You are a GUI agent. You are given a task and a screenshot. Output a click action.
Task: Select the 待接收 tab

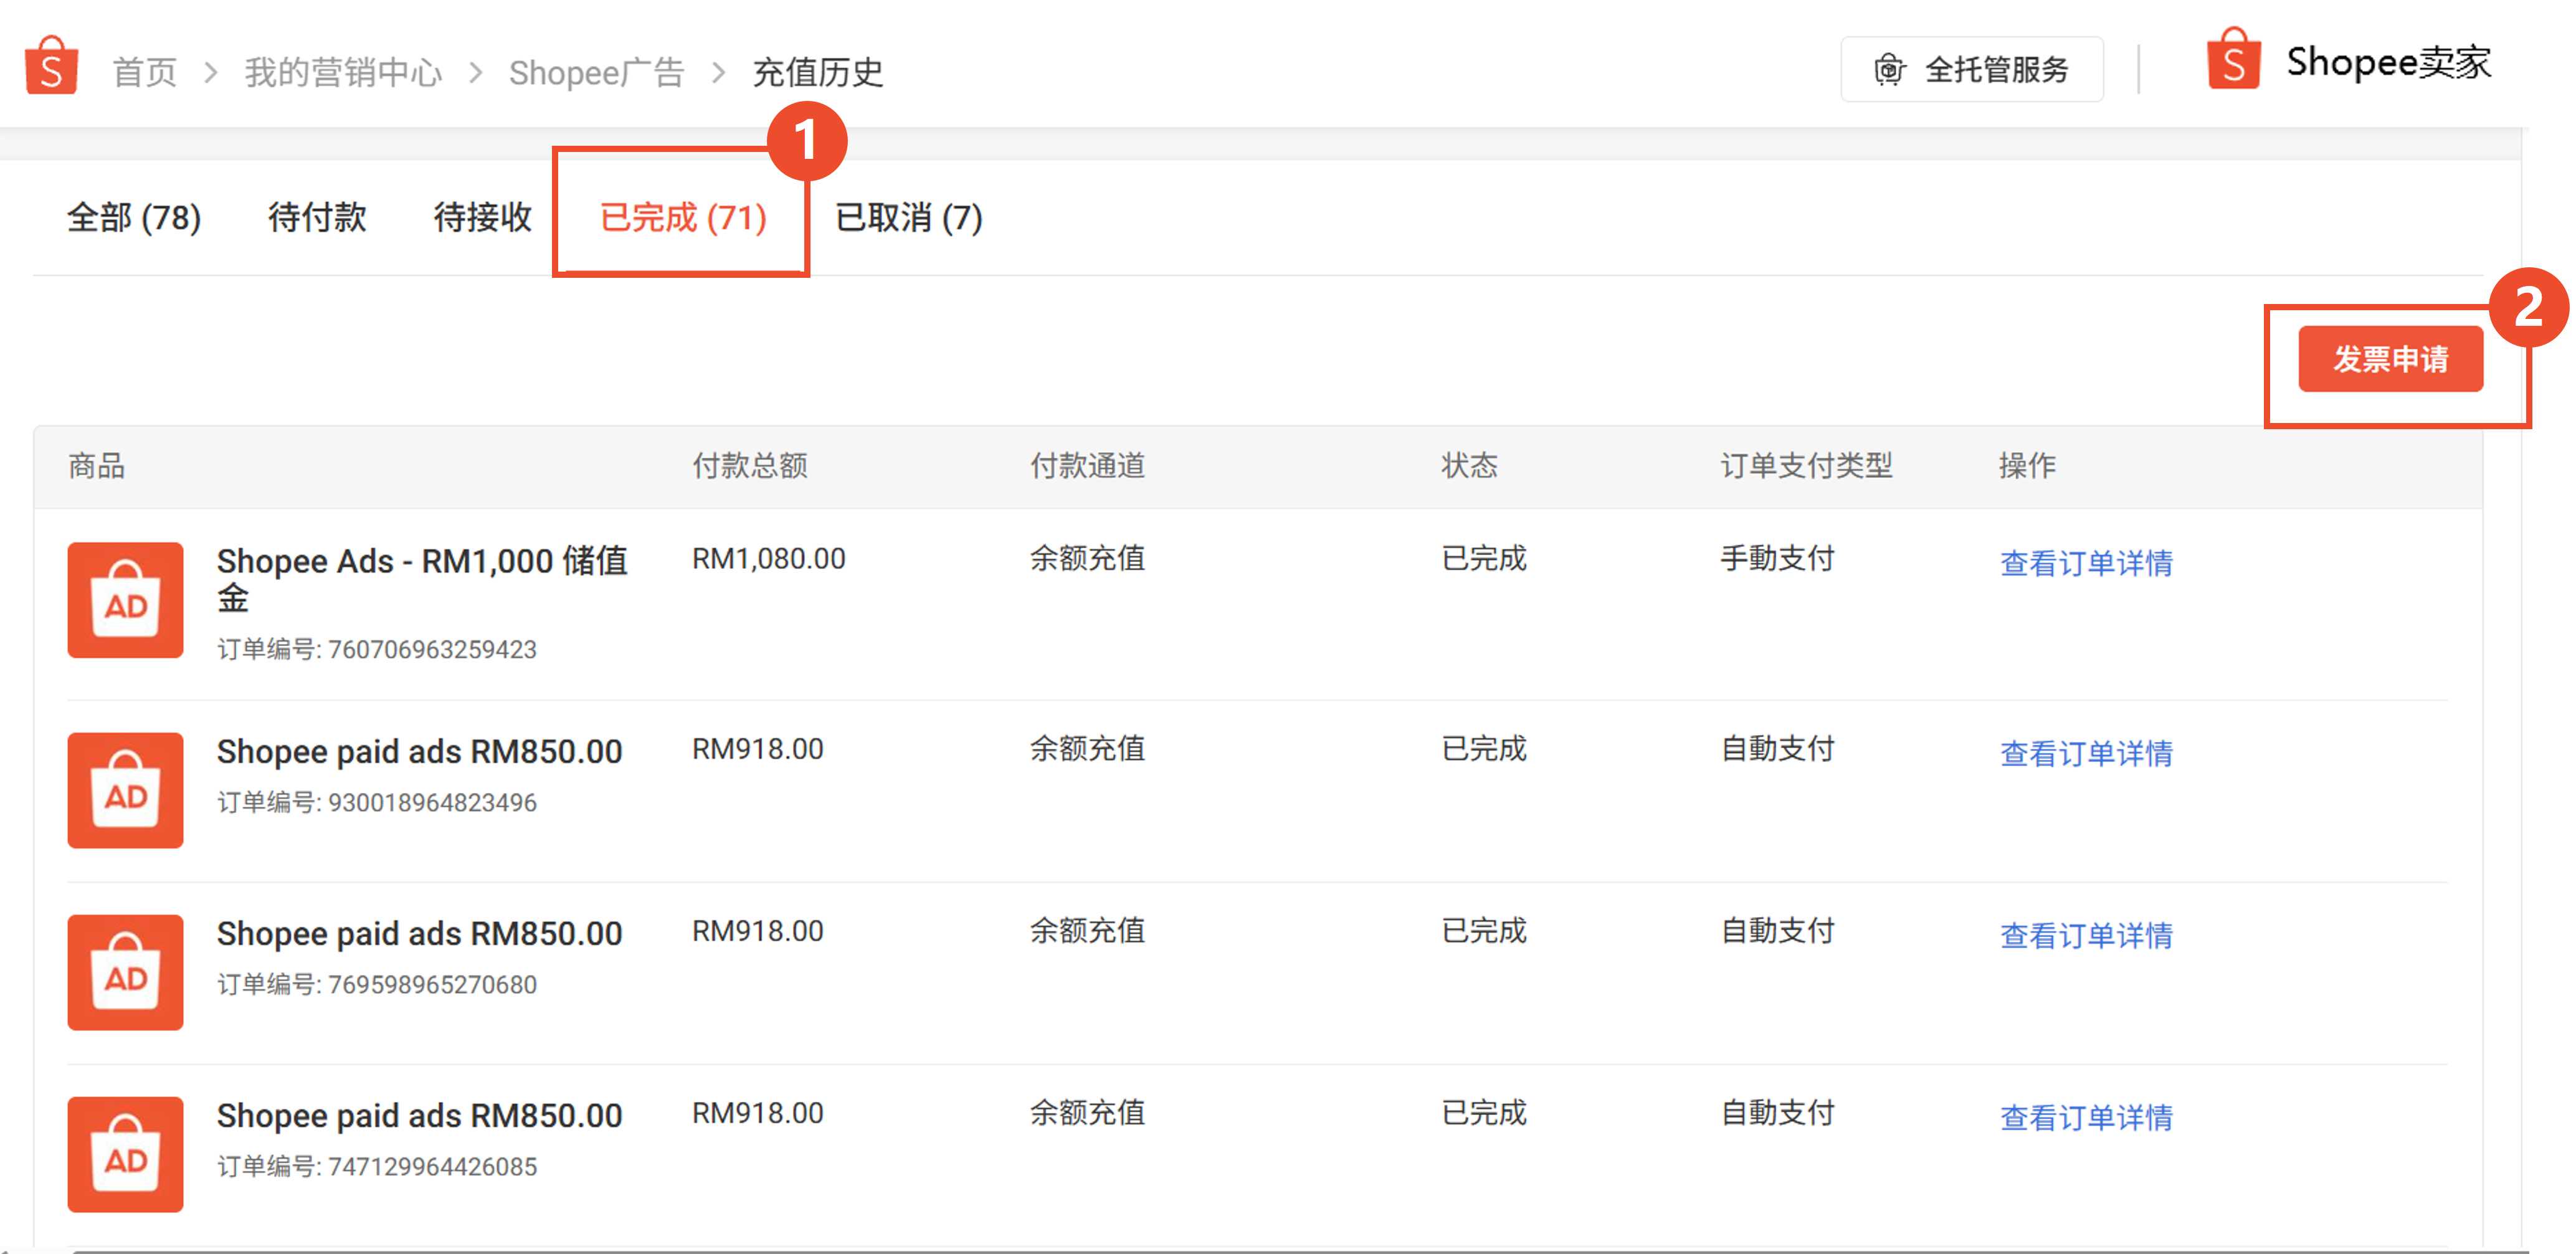point(482,217)
